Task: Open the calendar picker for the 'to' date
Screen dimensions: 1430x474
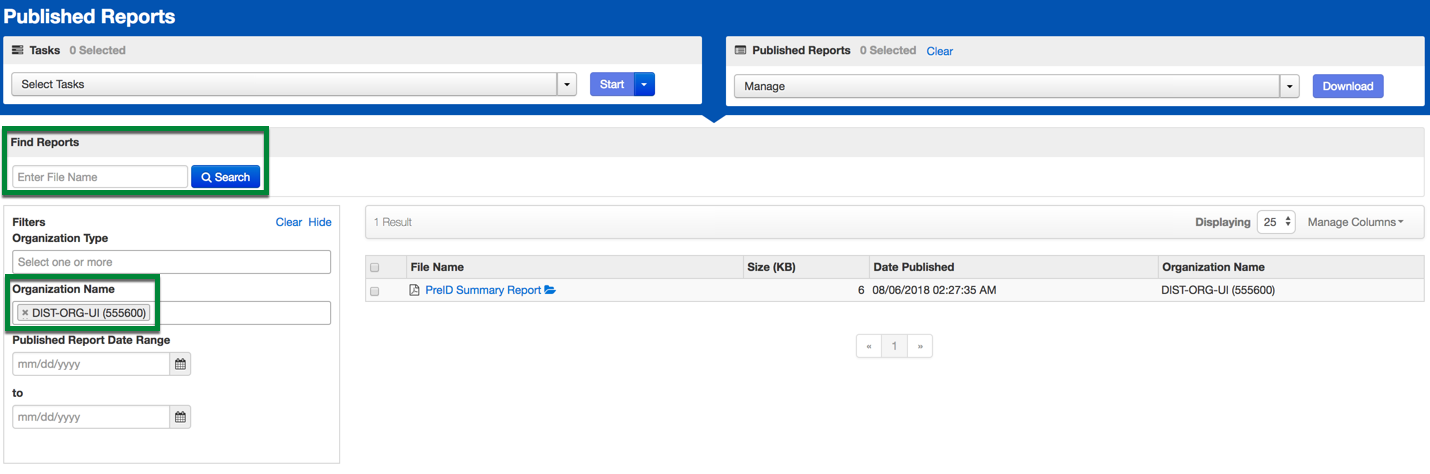Action: coord(180,417)
